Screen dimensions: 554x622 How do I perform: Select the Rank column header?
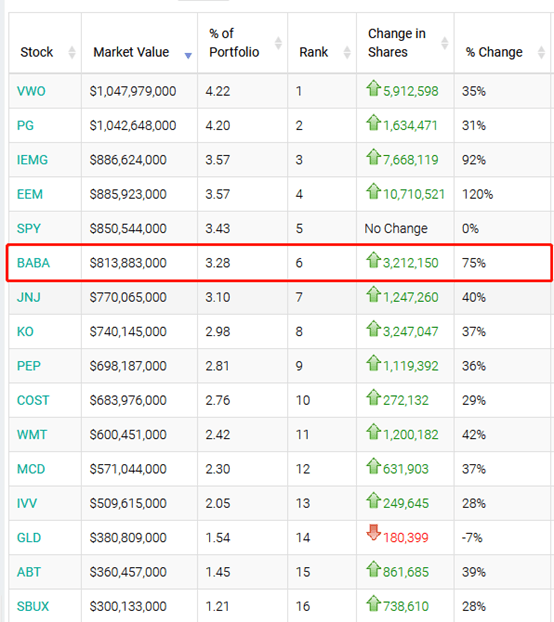(x=314, y=52)
